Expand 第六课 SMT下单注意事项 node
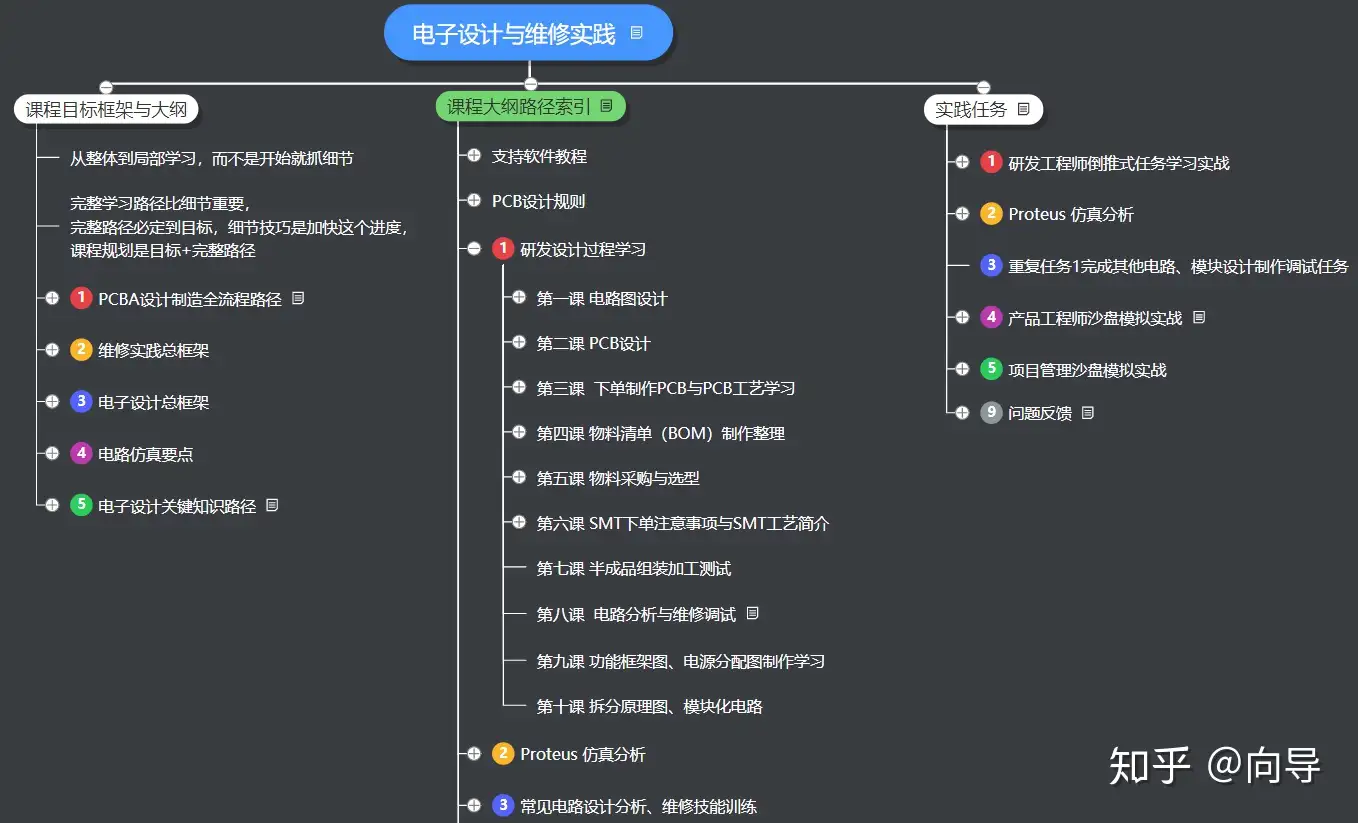The width and height of the screenshot is (1358, 823). click(519, 522)
